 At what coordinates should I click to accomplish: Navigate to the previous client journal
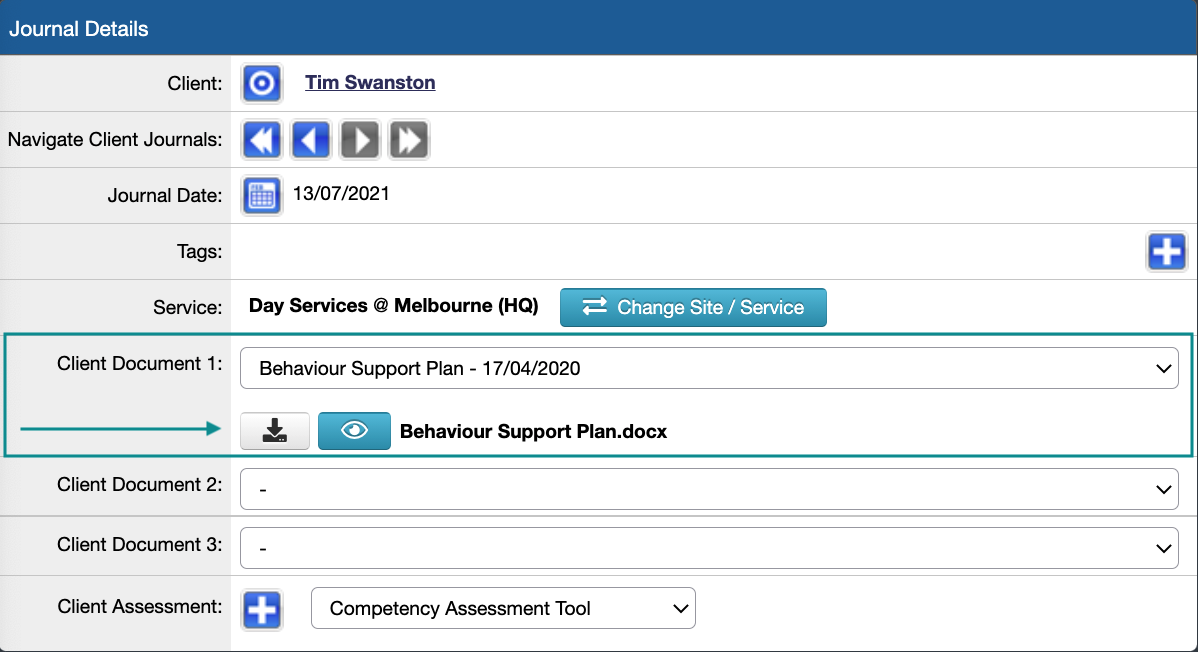pyautogui.click(x=310, y=139)
